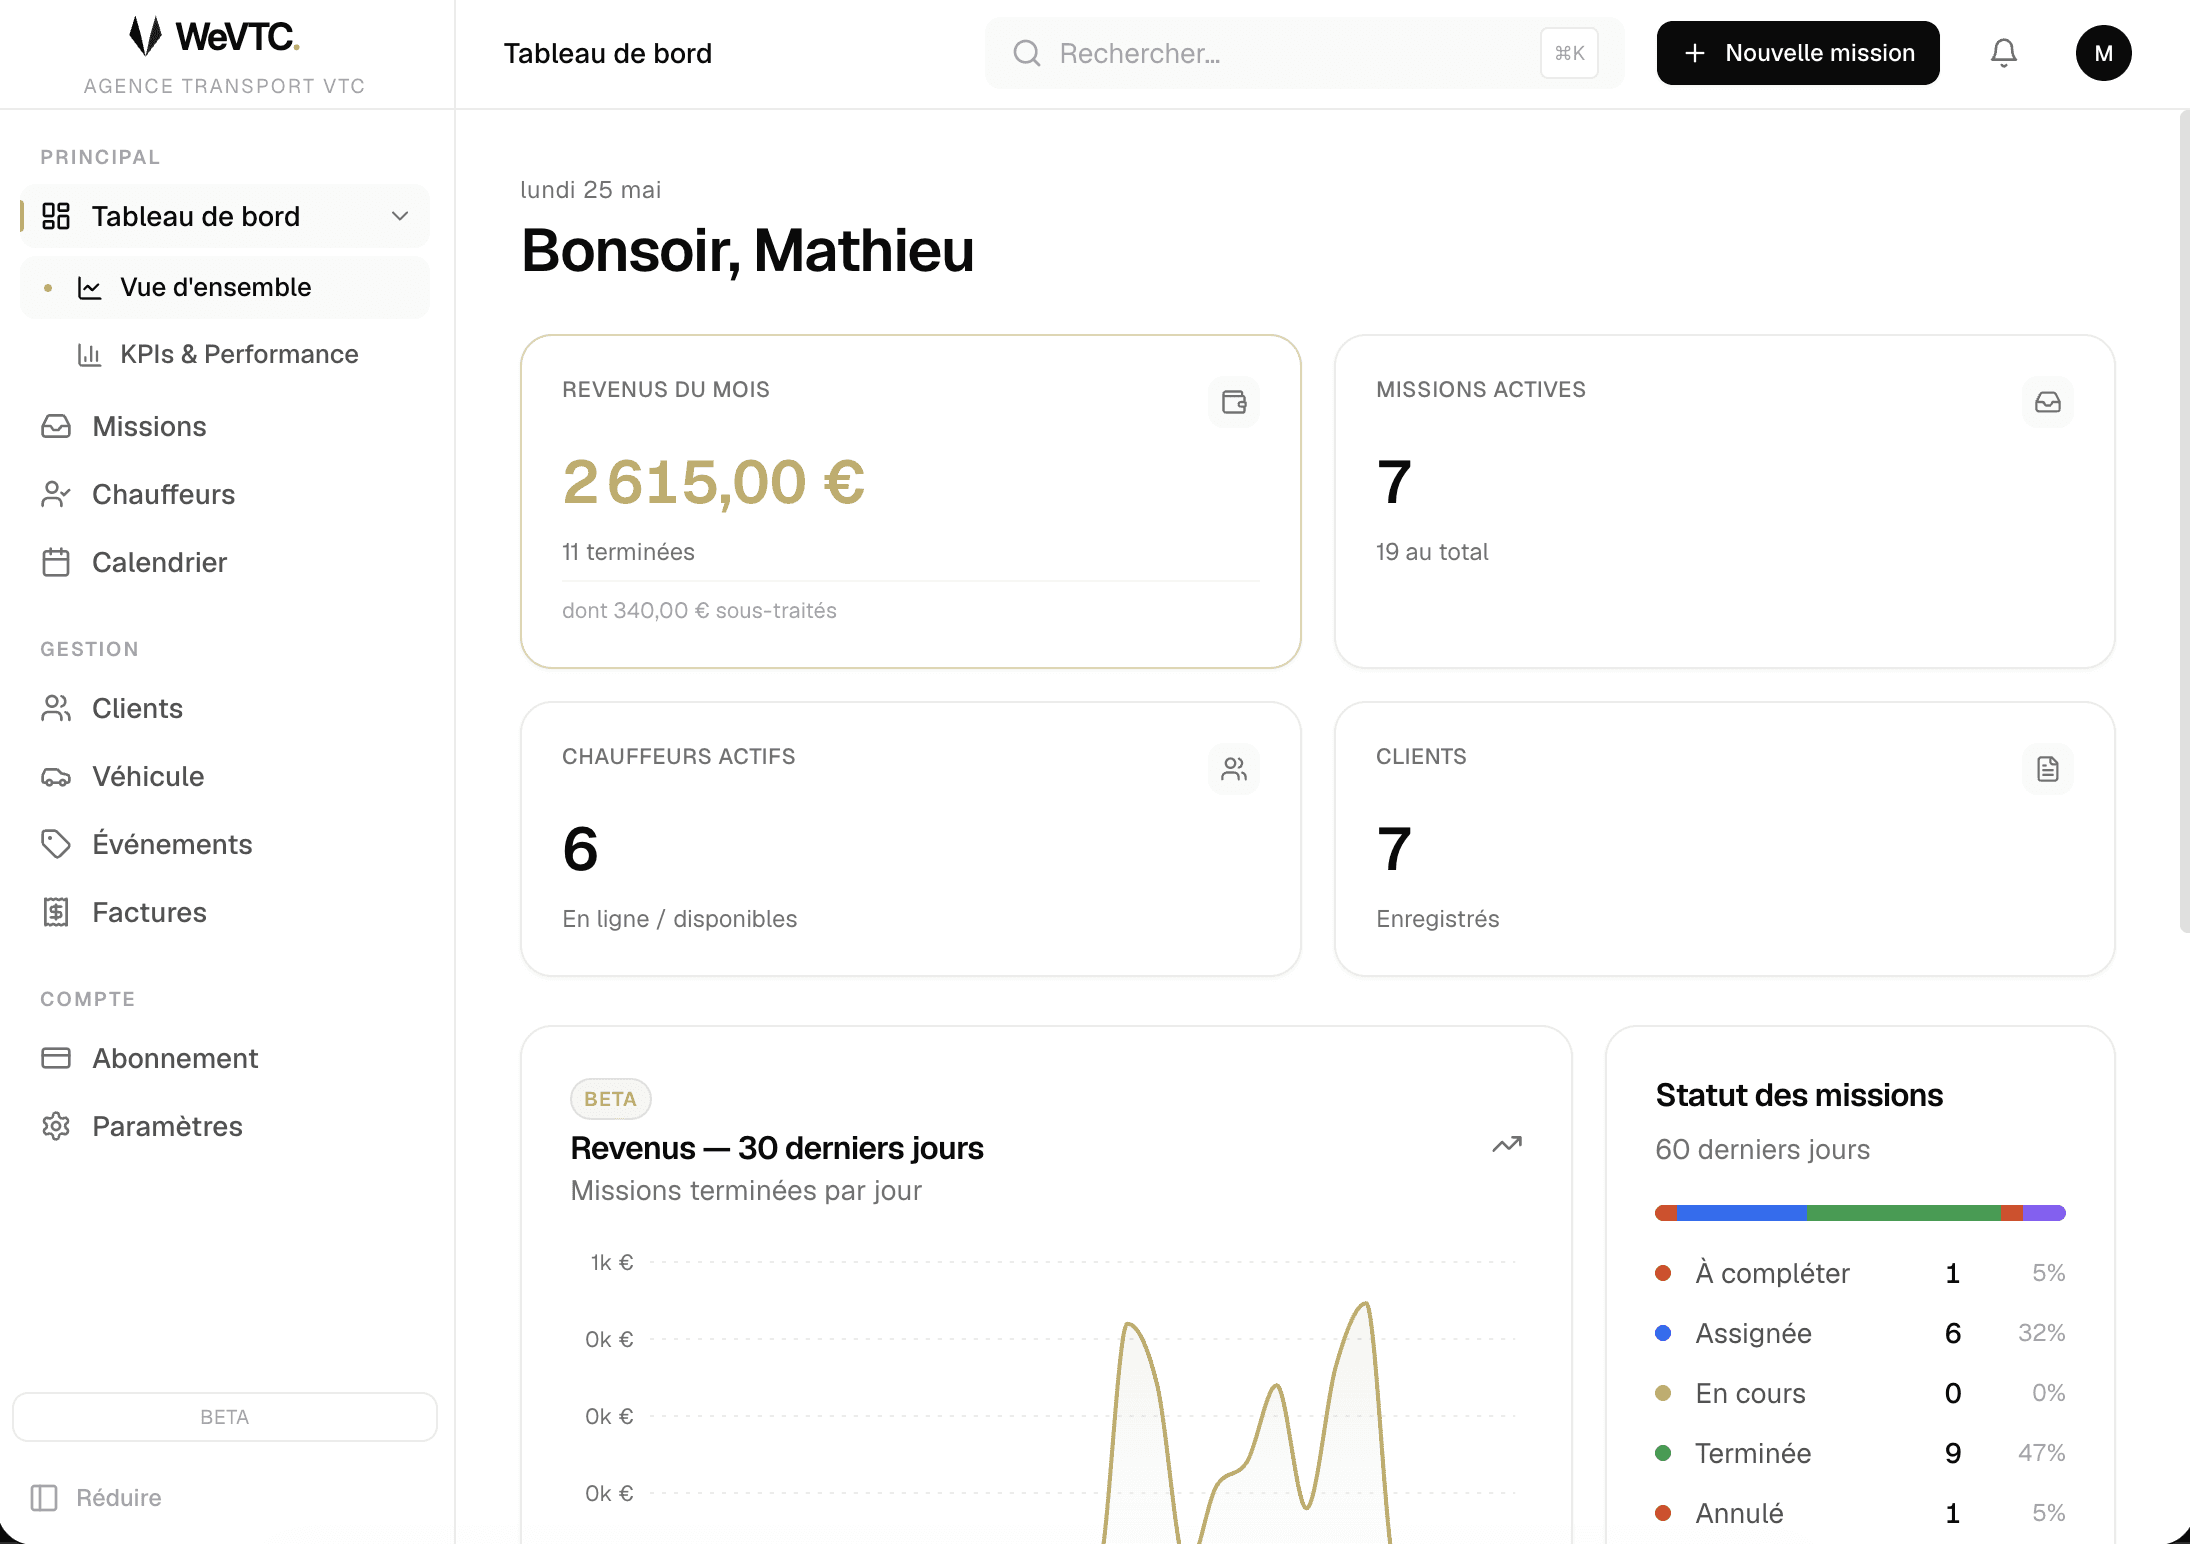Open Événements page

tap(225, 844)
